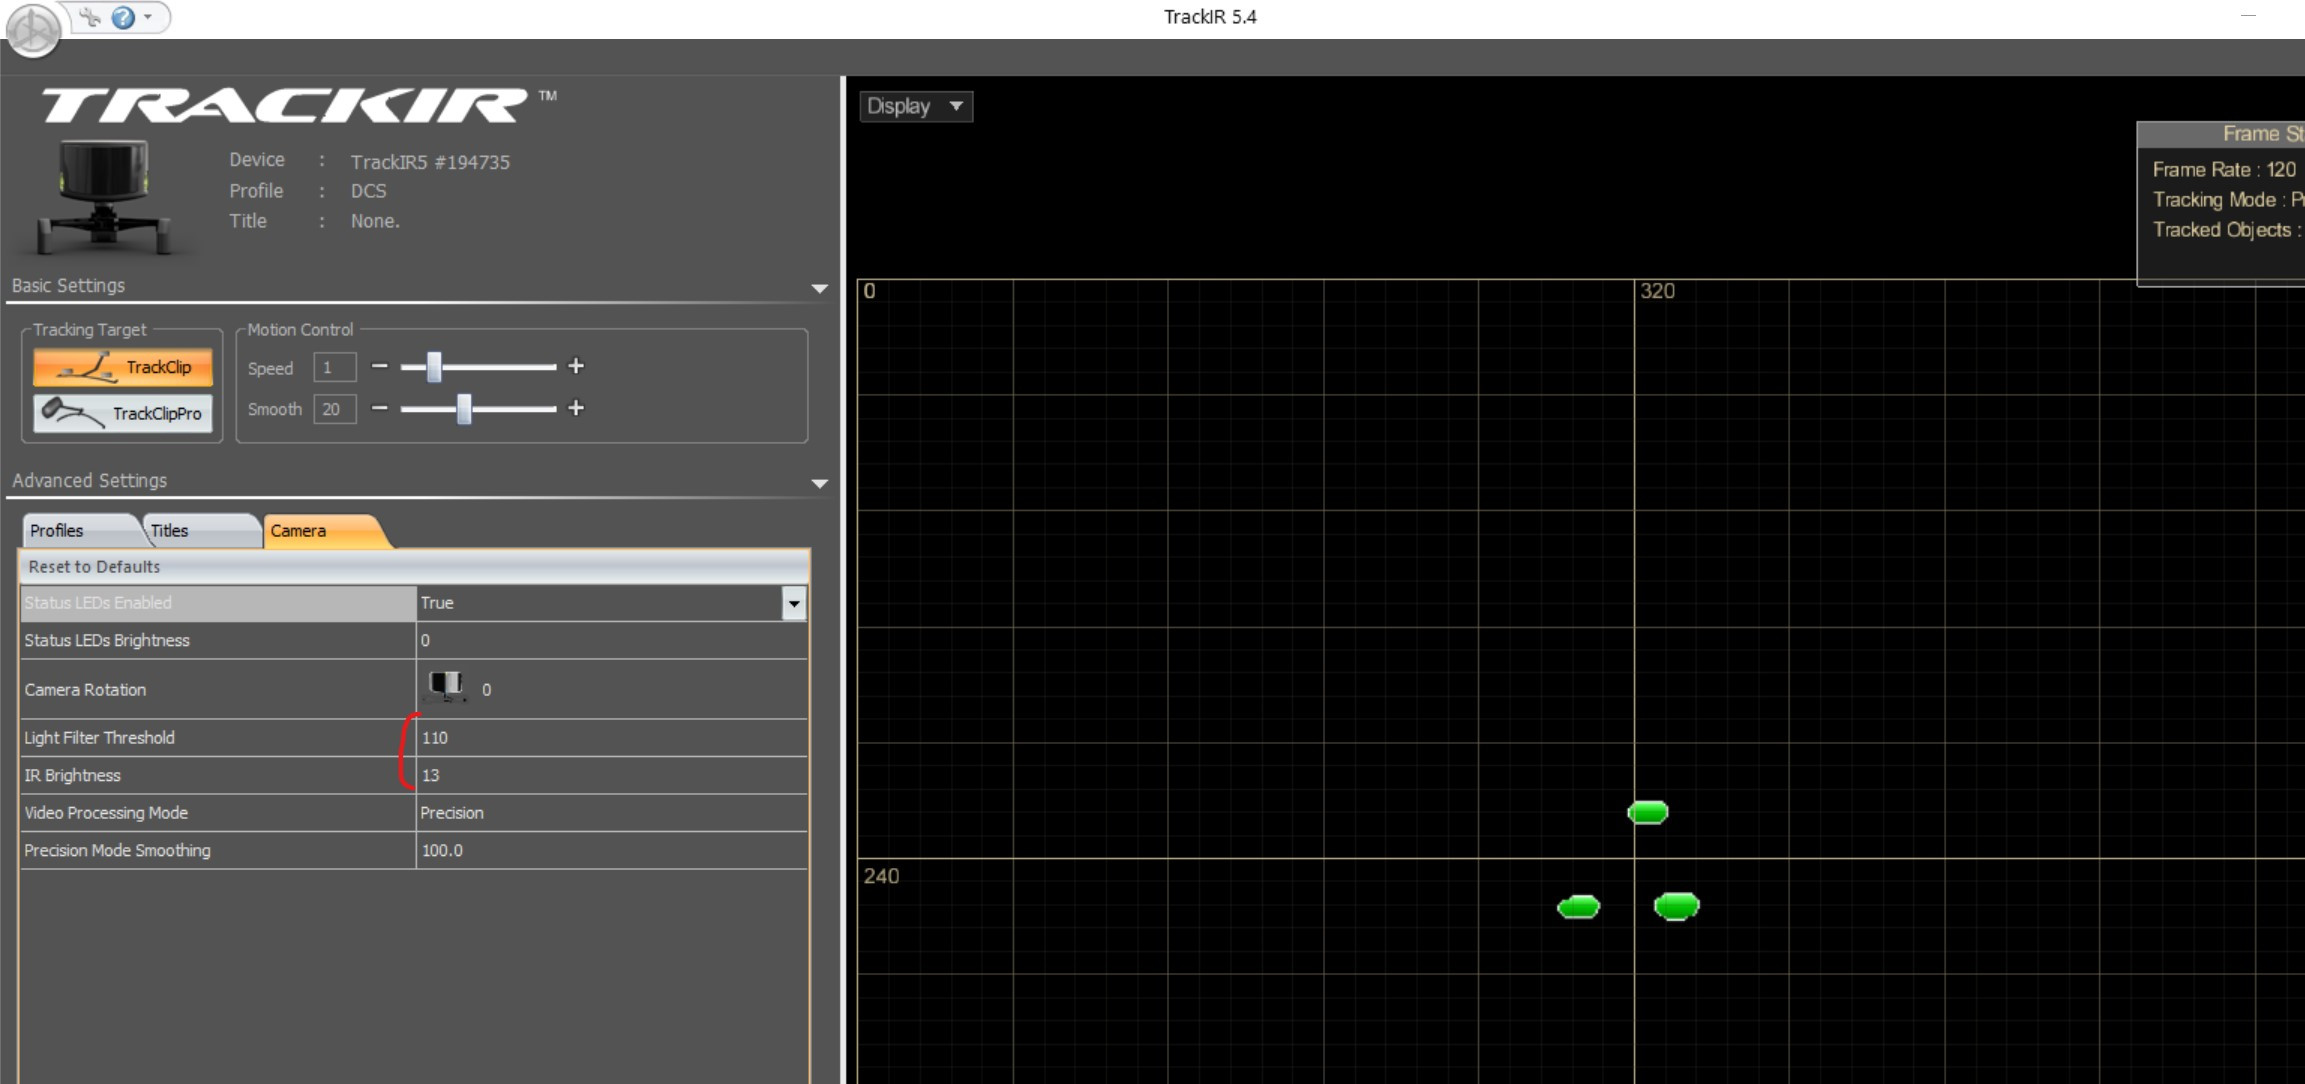2305x1084 pixels.
Task: Collapse the Basic Settings section
Action: 820,288
